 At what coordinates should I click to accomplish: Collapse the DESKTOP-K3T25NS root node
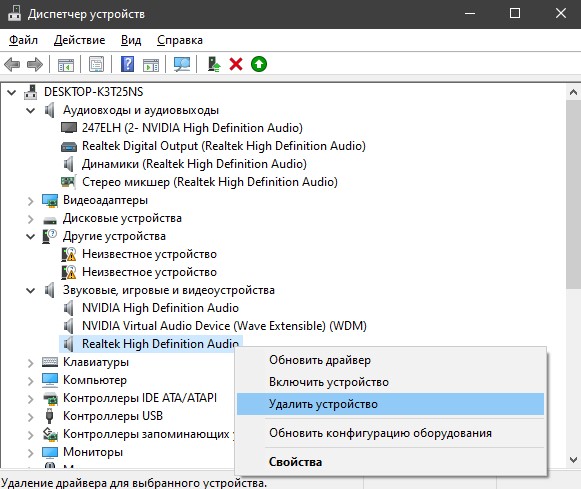[x=12, y=92]
